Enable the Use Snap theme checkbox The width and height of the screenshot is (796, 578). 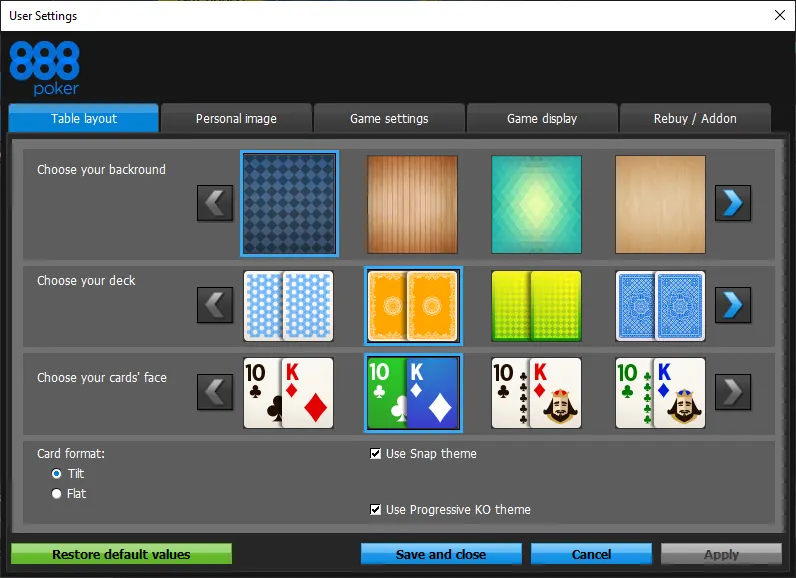[376, 454]
